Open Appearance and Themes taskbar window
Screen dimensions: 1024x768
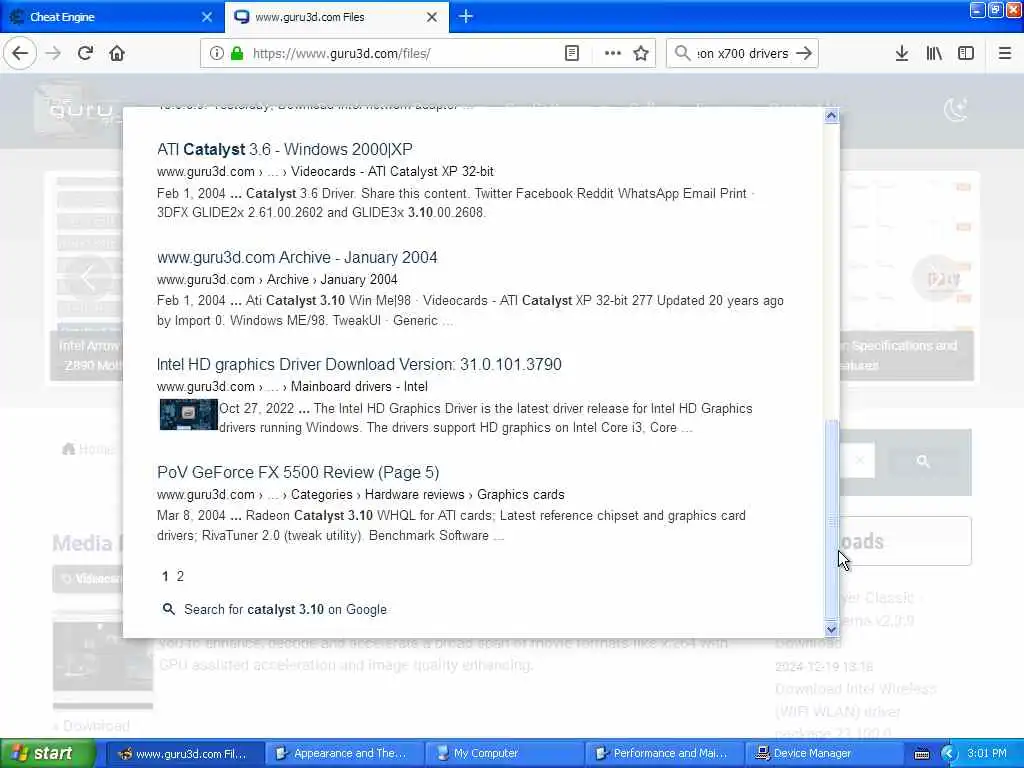click(x=344, y=754)
